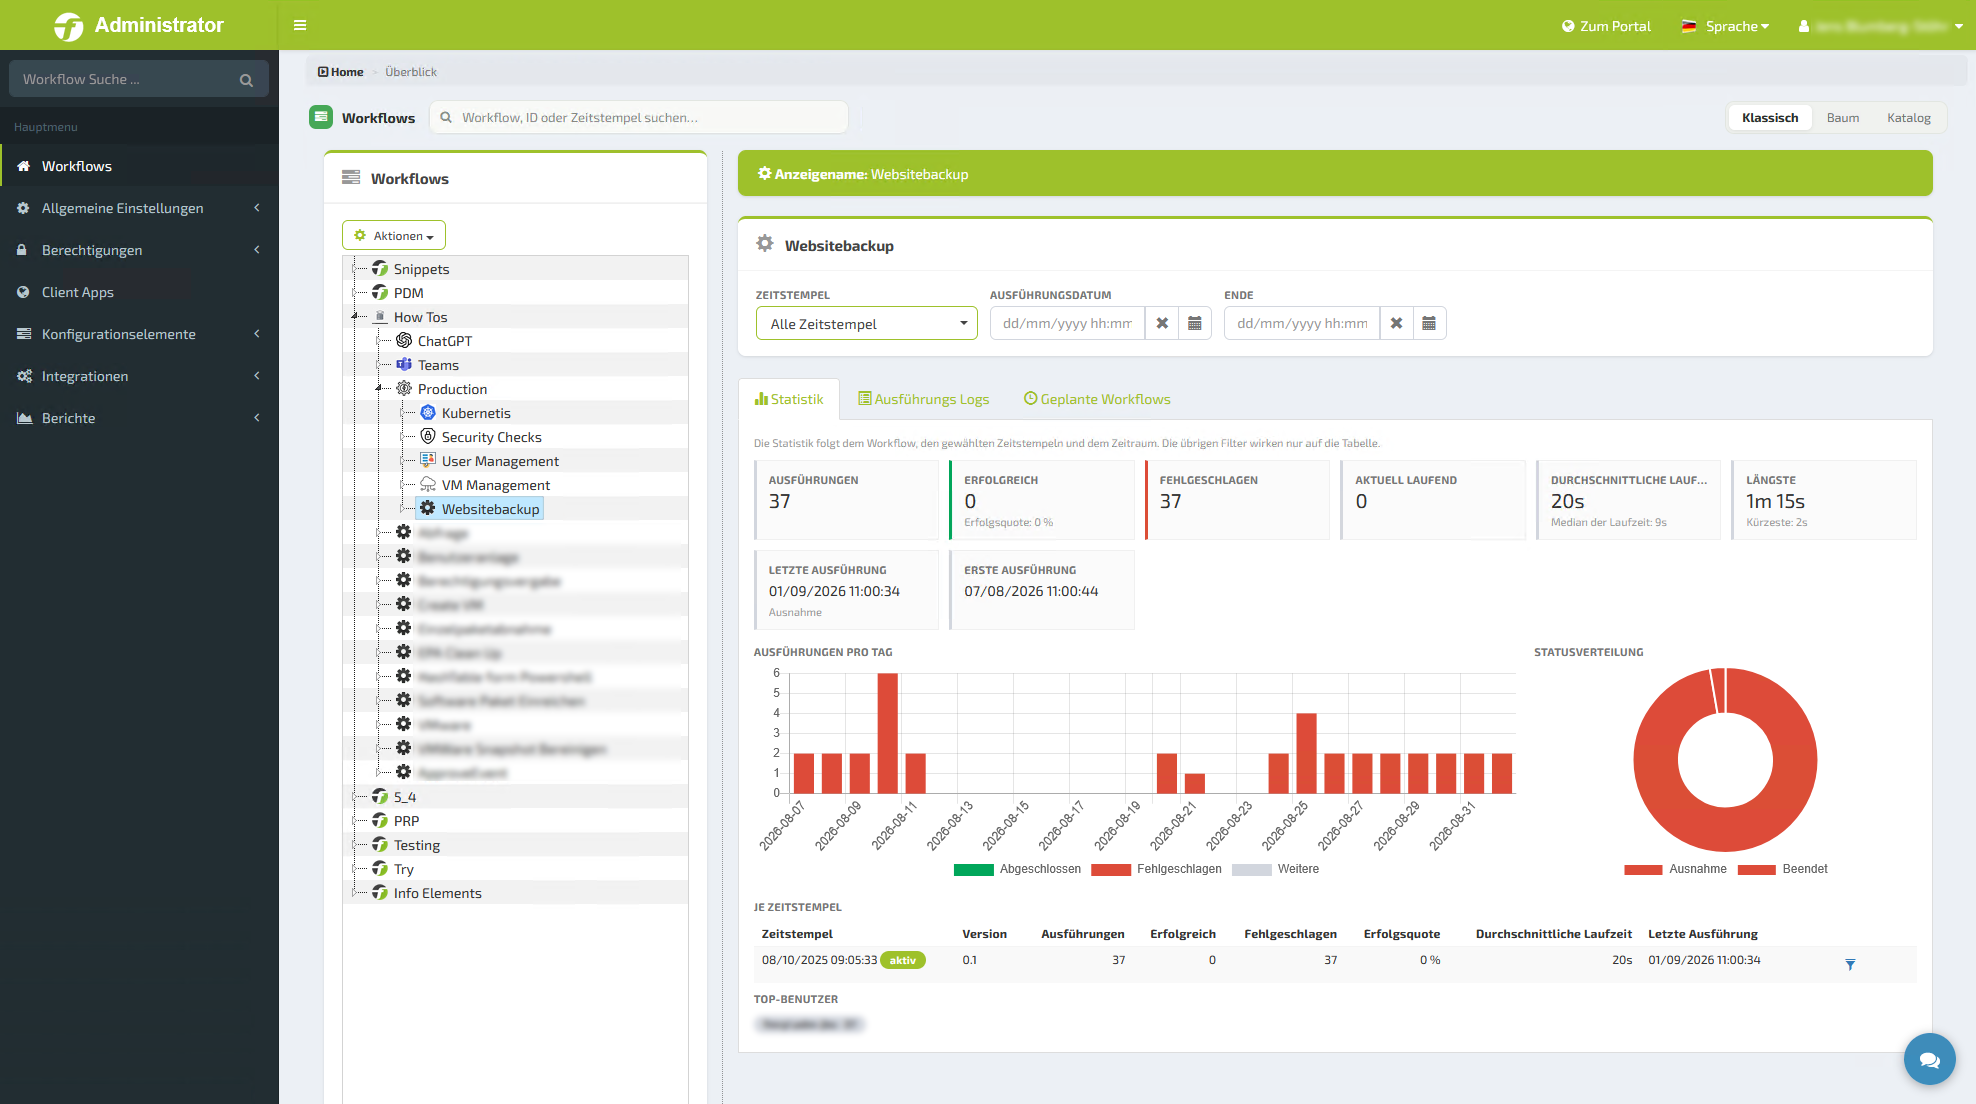The height and width of the screenshot is (1104, 1976).
Task: Open Client Apps in sidebar
Action: tap(139, 292)
